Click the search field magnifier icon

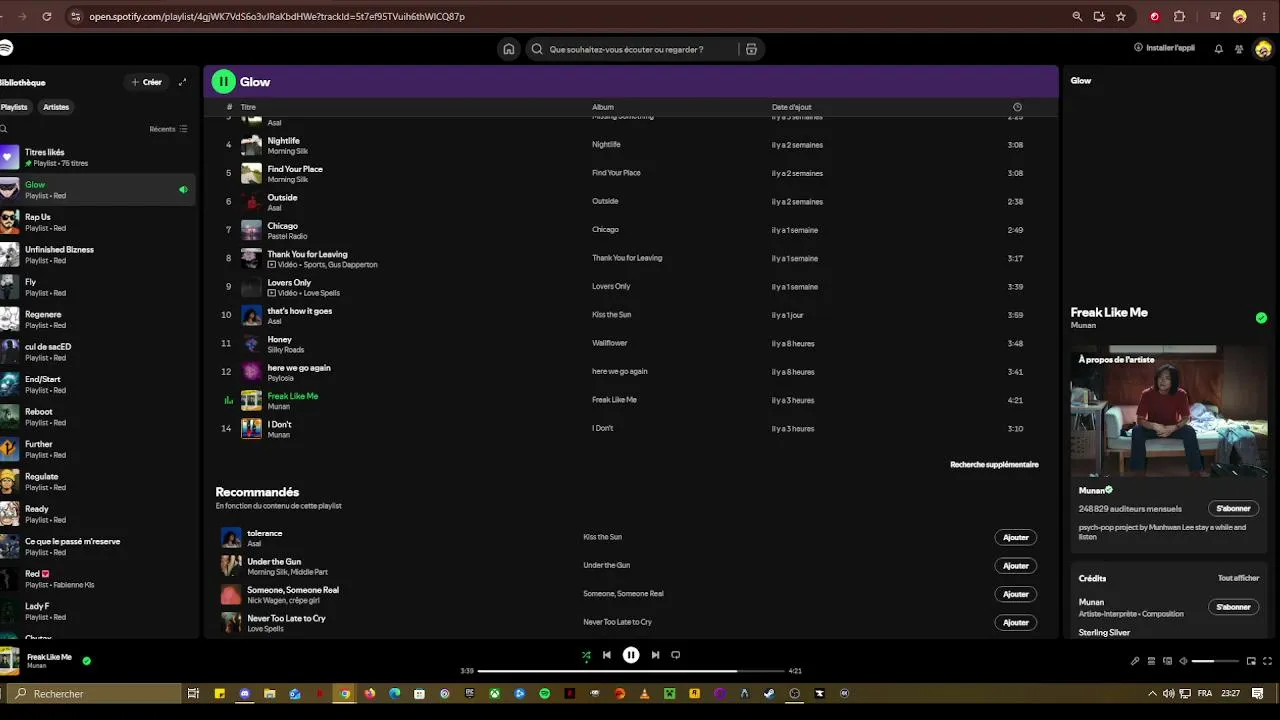point(537,49)
